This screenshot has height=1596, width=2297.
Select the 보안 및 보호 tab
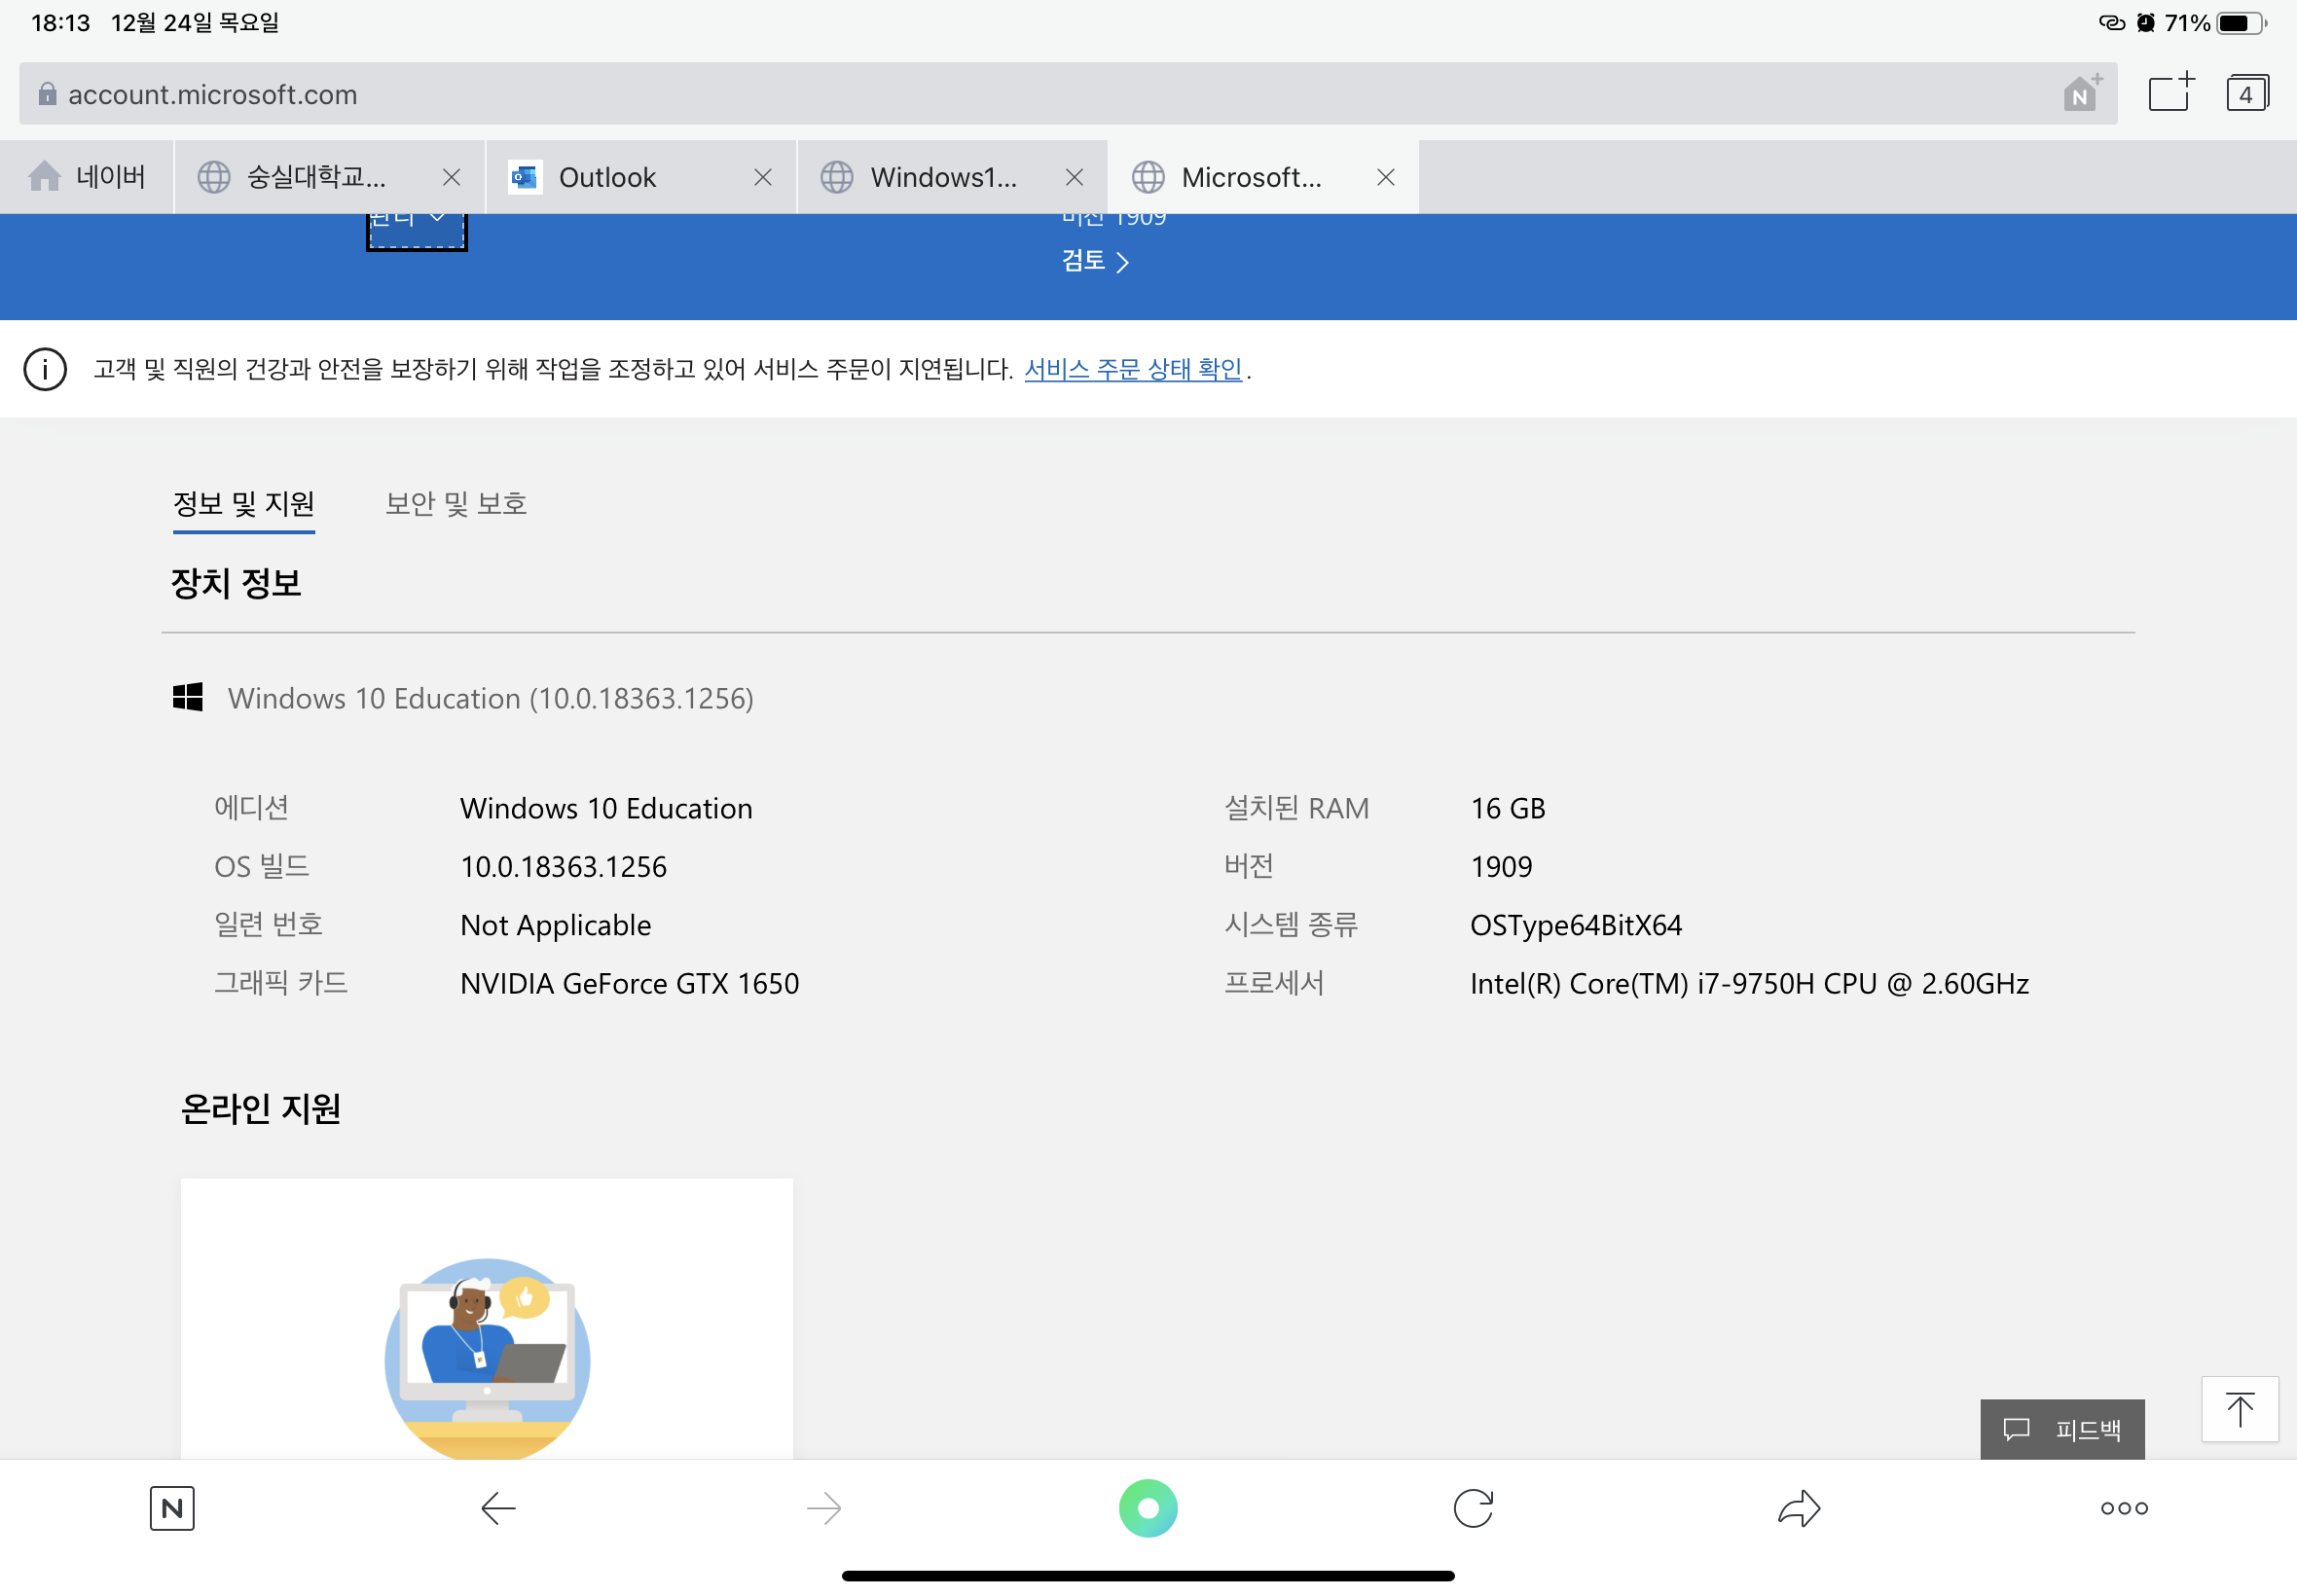click(456, 503)
